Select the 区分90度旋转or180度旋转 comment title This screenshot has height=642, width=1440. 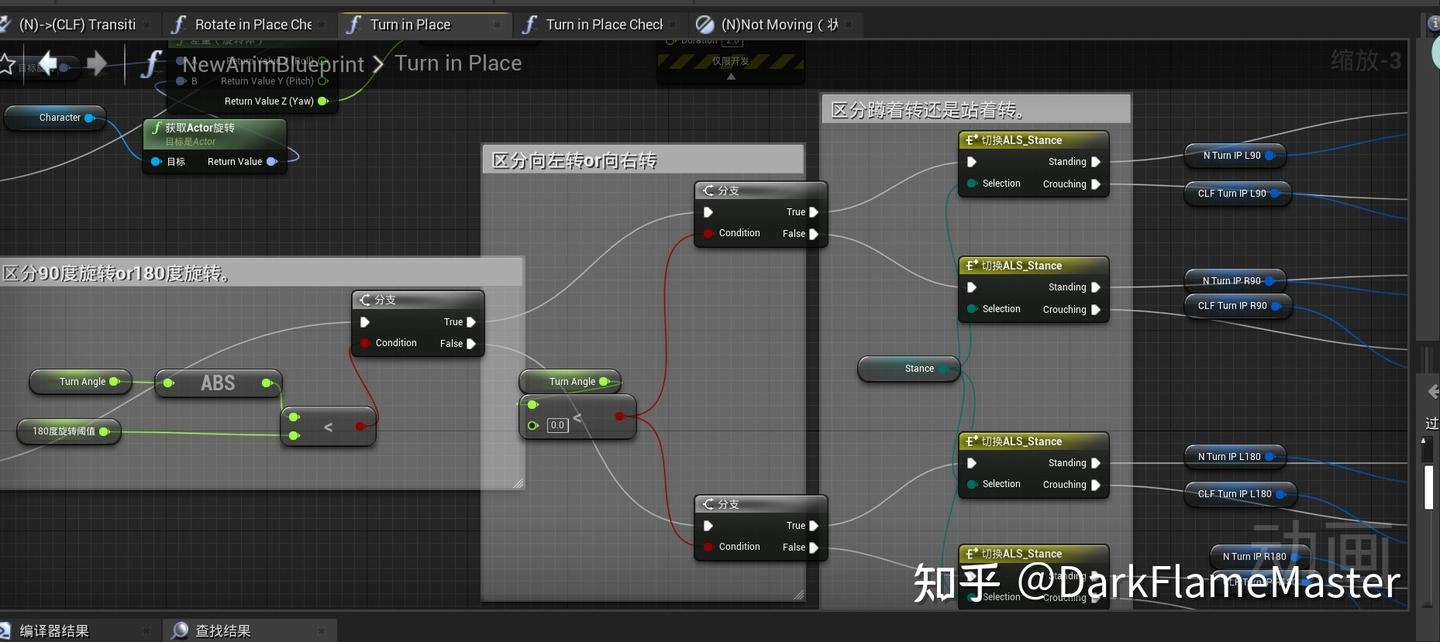[x=116, y=273]
